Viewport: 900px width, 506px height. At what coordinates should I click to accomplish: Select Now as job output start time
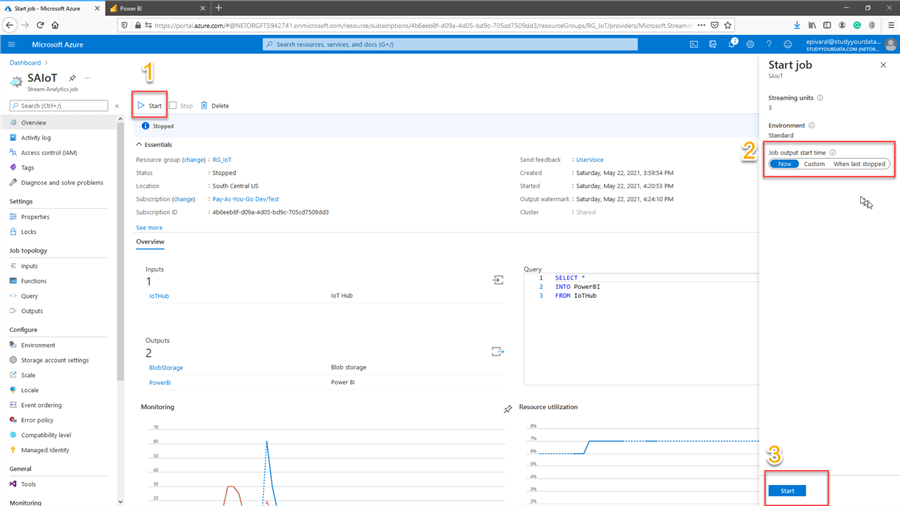click(x=784, y=164)
